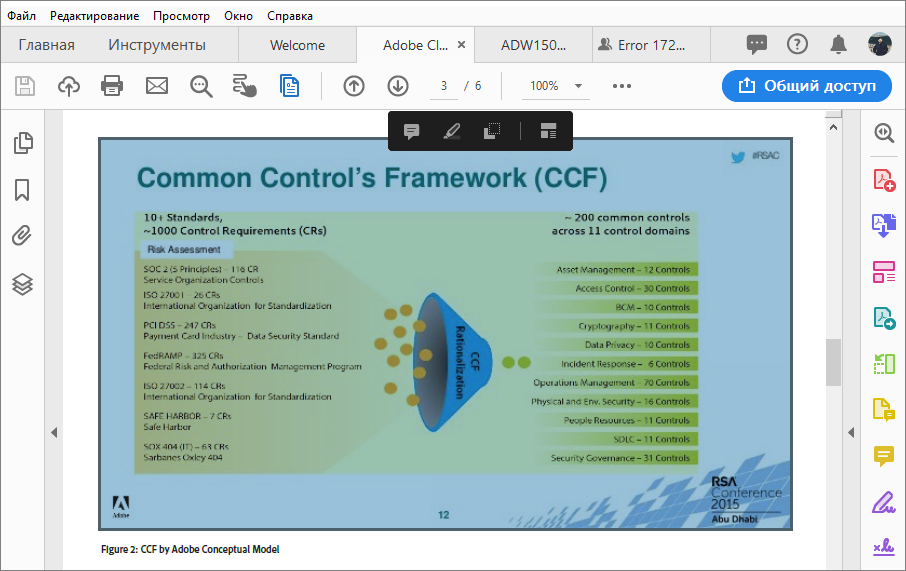Open the Help question mark menu
The width and height of the screenshot is (906, 571).
(797, 44)
